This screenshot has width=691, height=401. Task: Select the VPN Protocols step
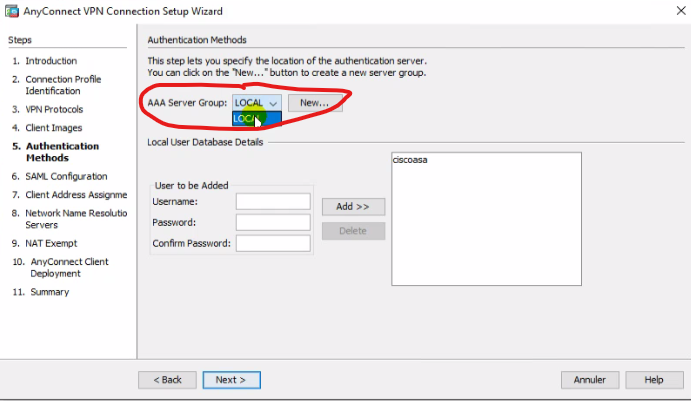coord(54,110)
